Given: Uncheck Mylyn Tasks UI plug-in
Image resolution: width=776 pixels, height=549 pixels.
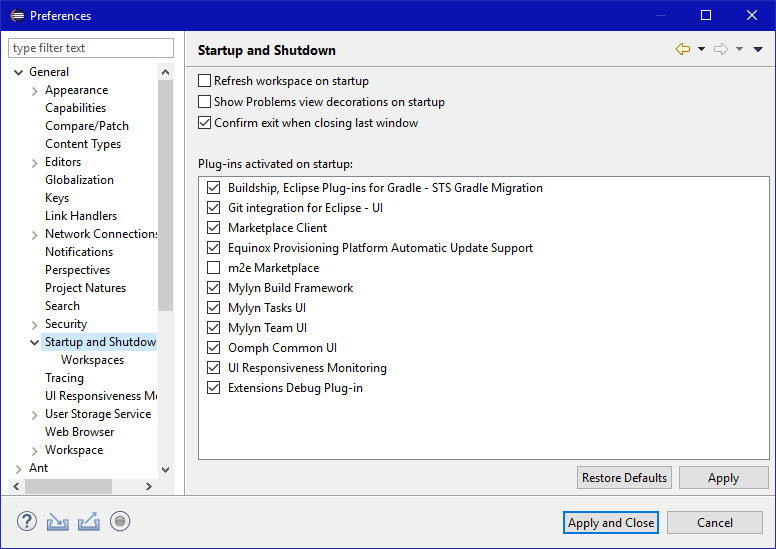Looking at the screenshot, I should pyautogui.click(x=213, y=307).
